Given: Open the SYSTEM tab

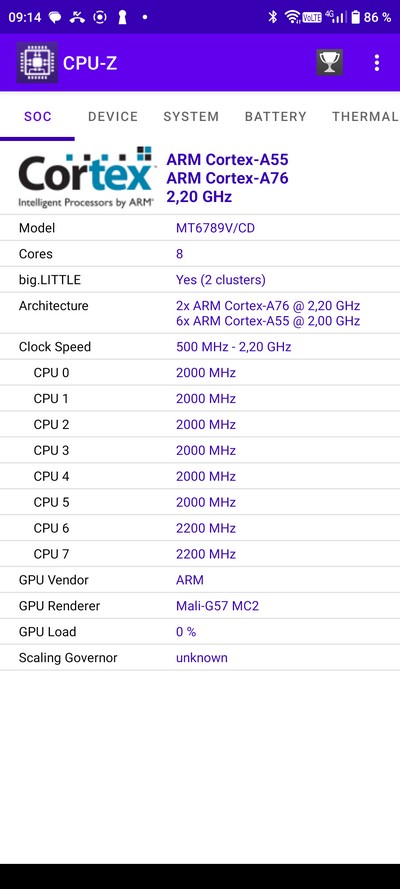Looking at the screenshot, I should pyautogui.click(x=191, y=117).
